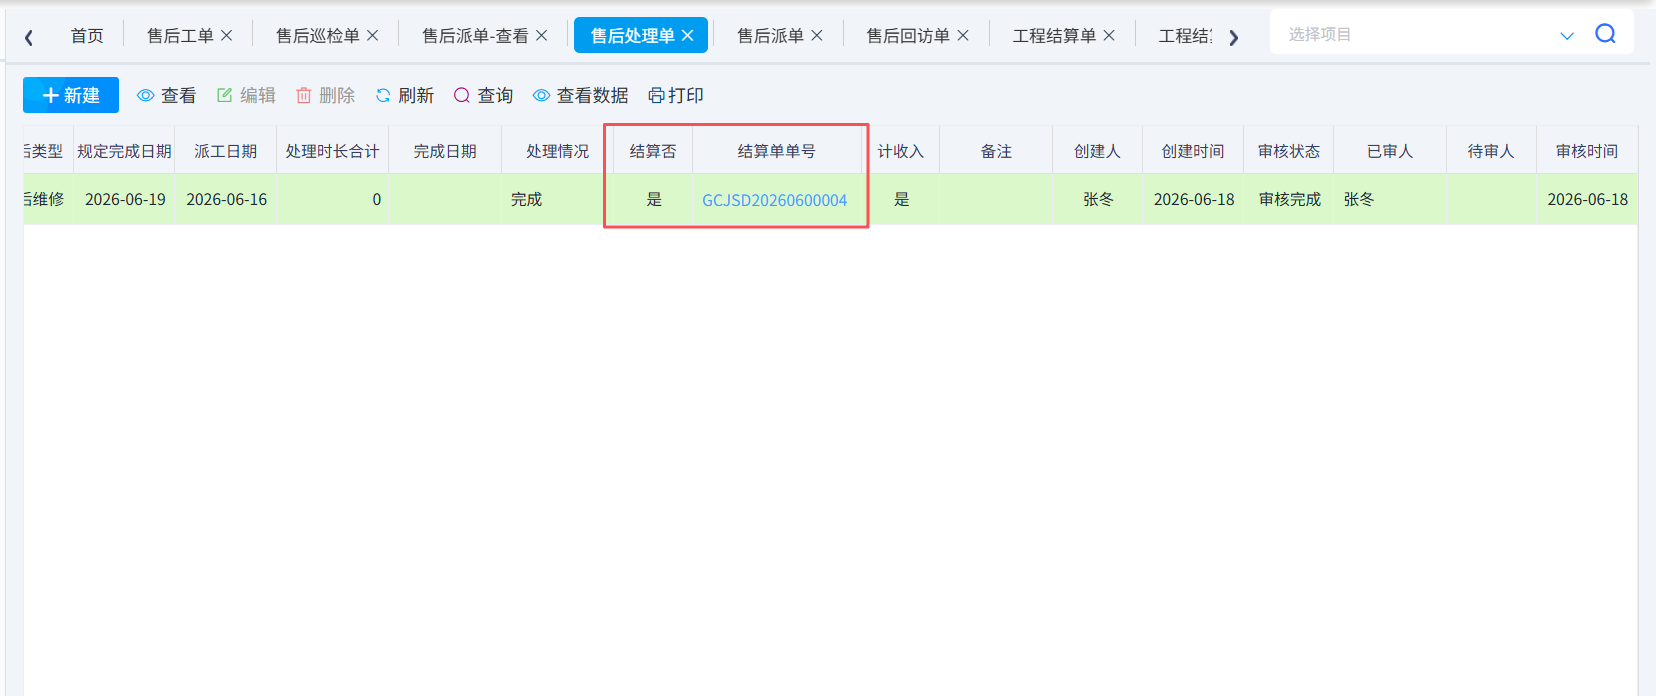Select the 2026-06-16 date cell
The image size is (1656, 696).
(227, 199)
